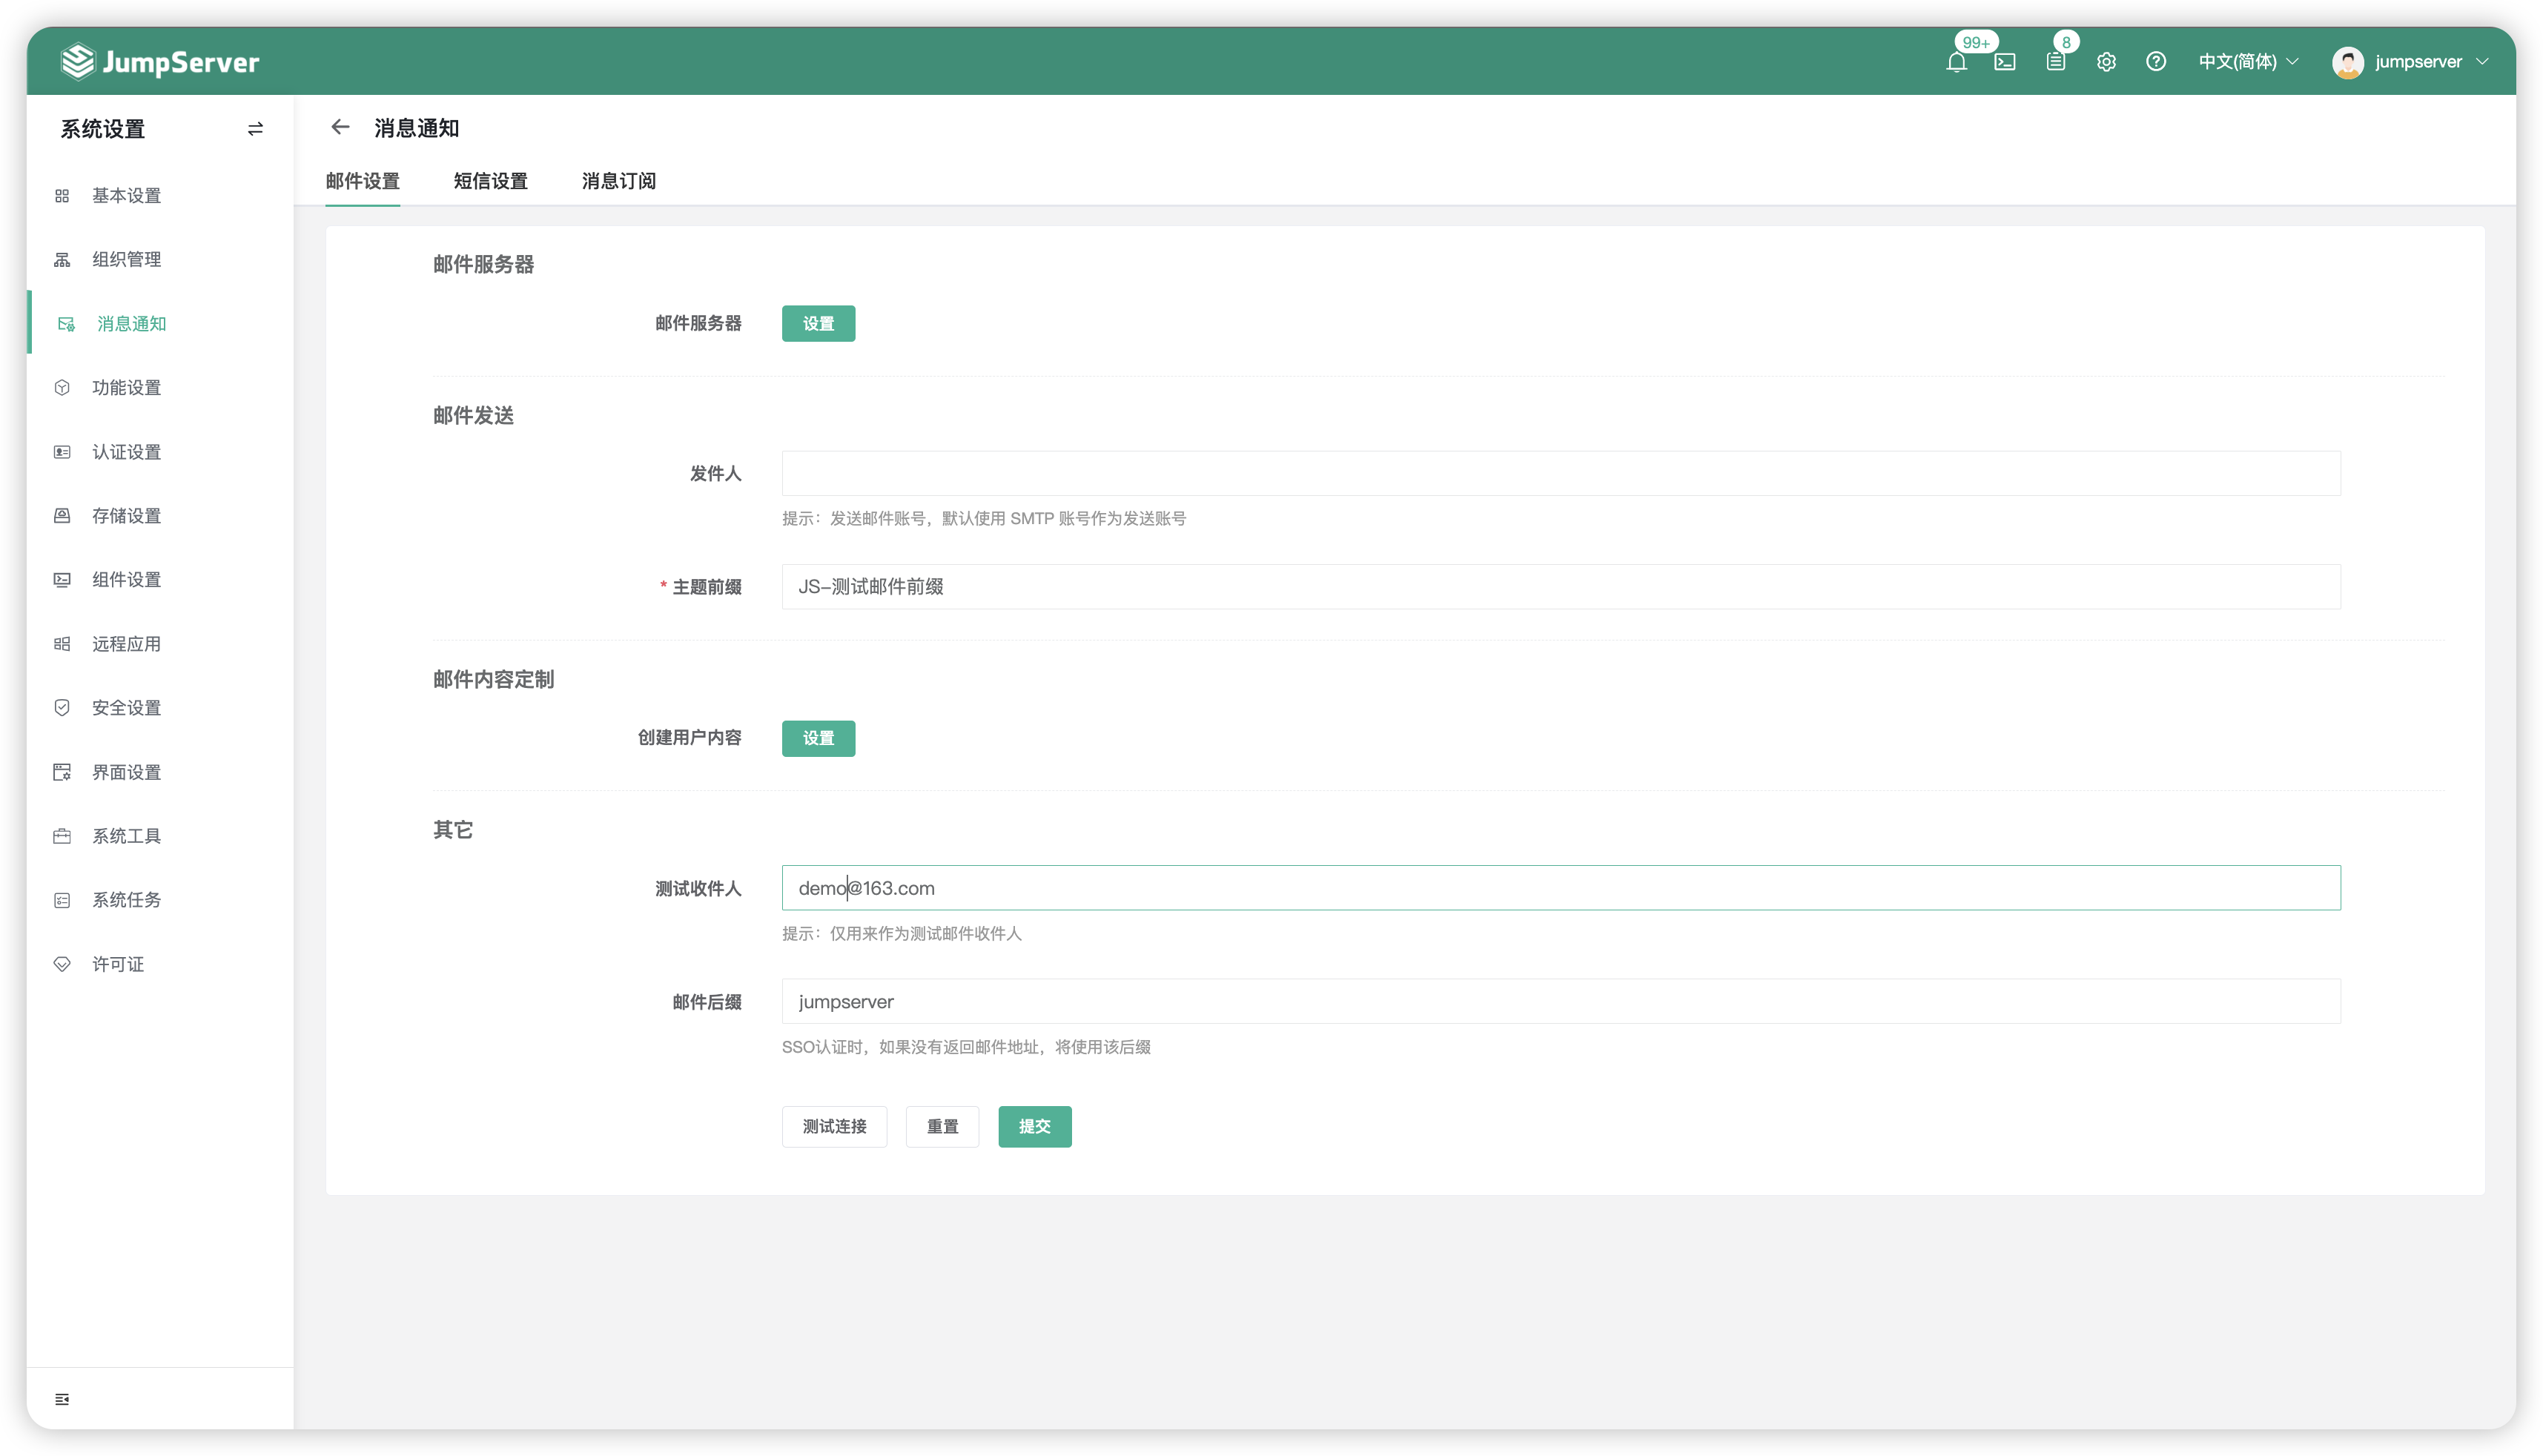
Task: Open 组件设置 in the sidebar
Action: tap(160, 580)
